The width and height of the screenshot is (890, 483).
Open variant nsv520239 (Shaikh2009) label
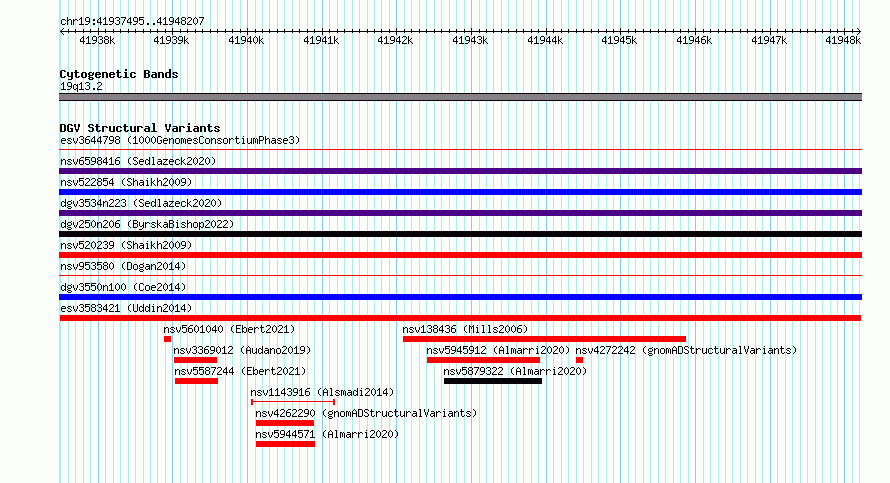click(126, 245)
